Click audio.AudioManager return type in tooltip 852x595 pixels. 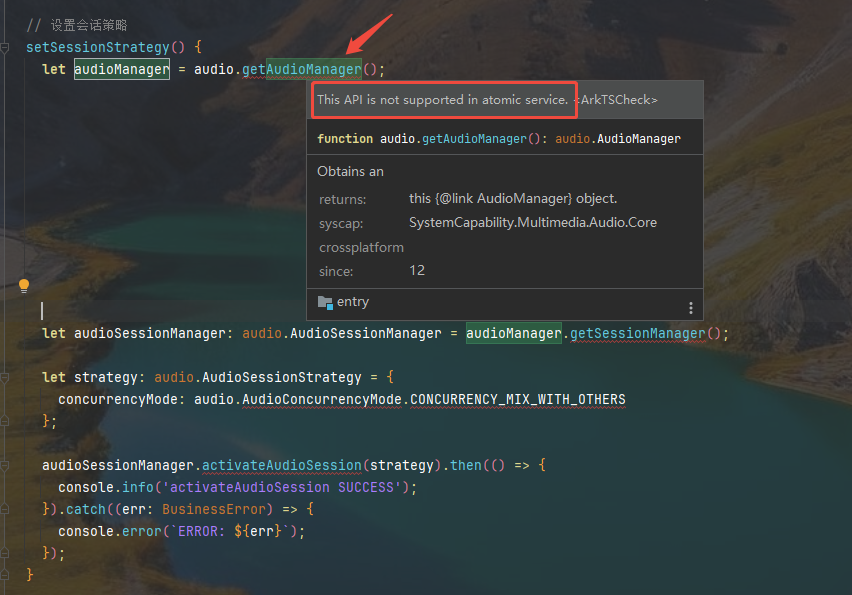[x=618, y=139]
